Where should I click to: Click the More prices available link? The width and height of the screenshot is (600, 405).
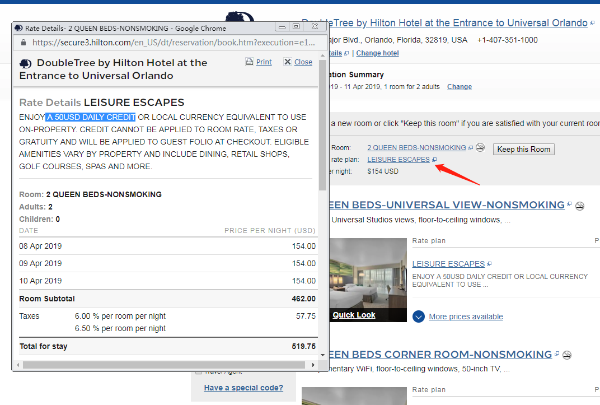tap(466, 317)
